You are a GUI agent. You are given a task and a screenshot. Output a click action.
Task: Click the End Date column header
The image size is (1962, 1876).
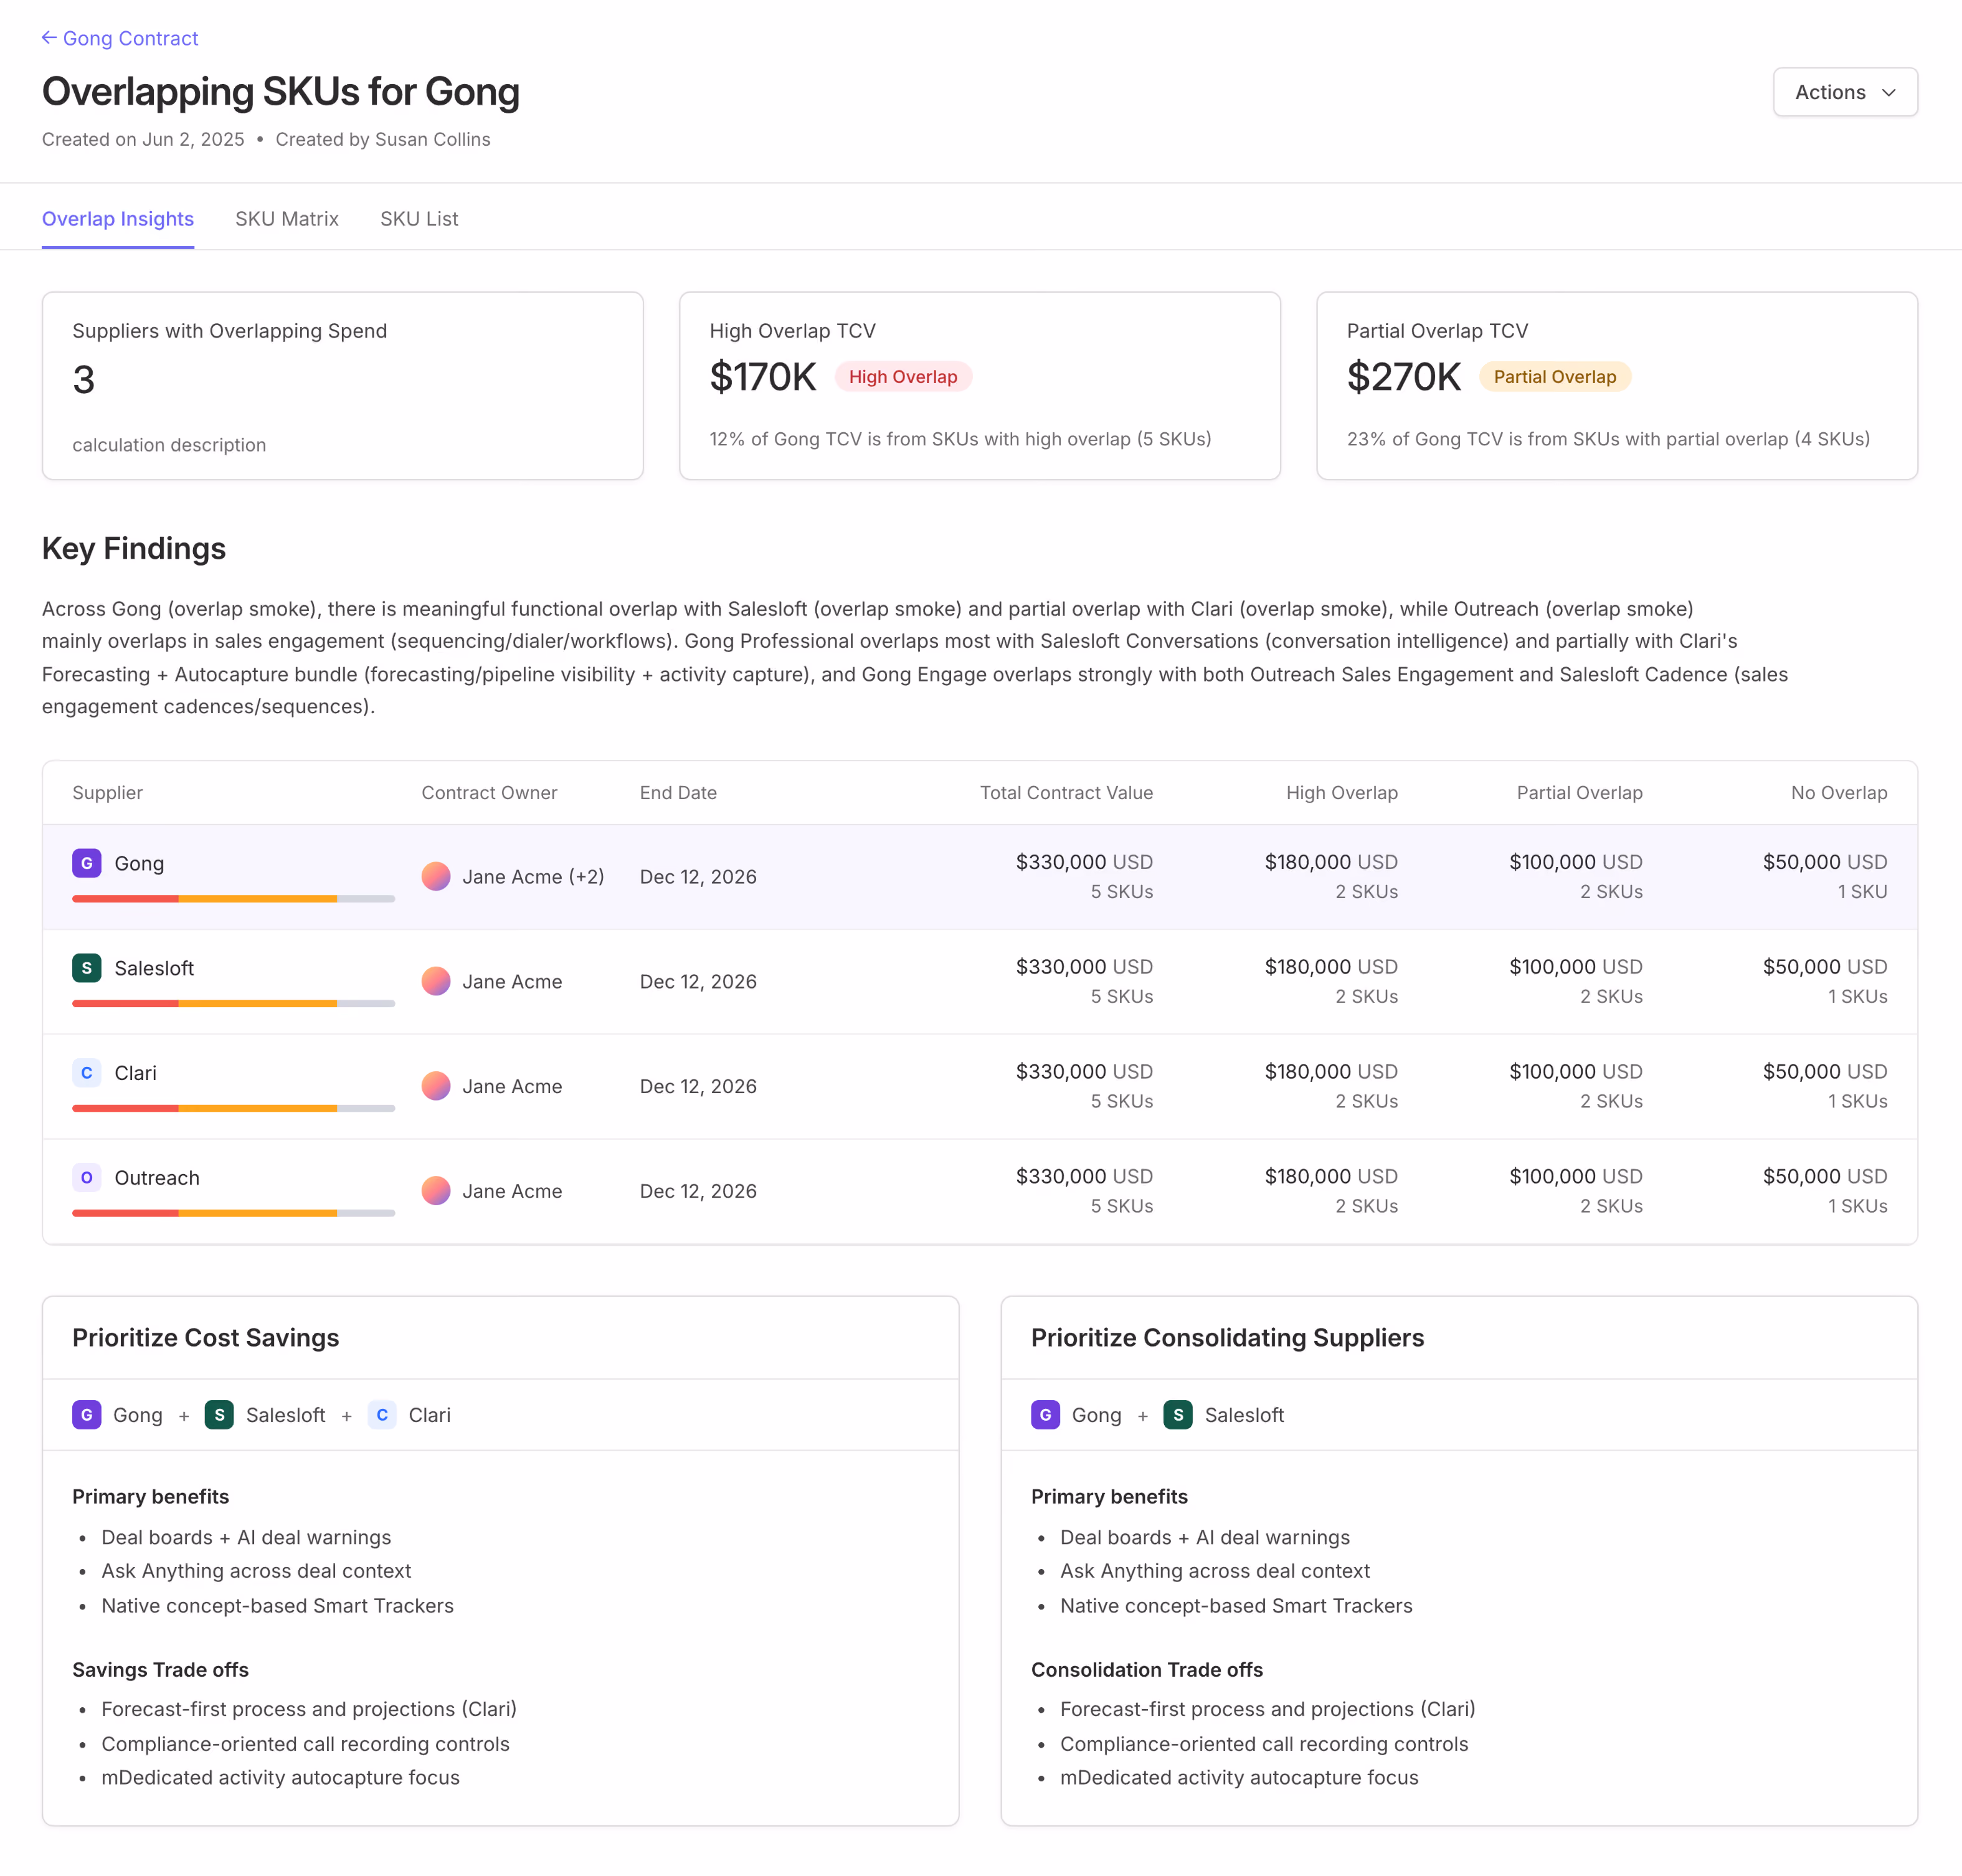click(x=678, y=793)
